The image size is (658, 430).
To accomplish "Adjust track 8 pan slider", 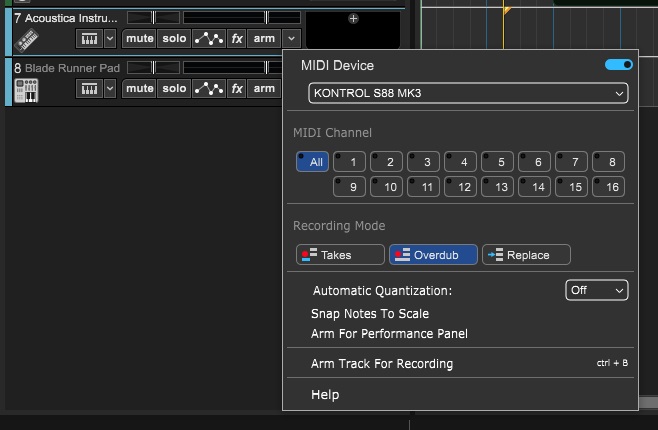I will [x=153, y=67].
